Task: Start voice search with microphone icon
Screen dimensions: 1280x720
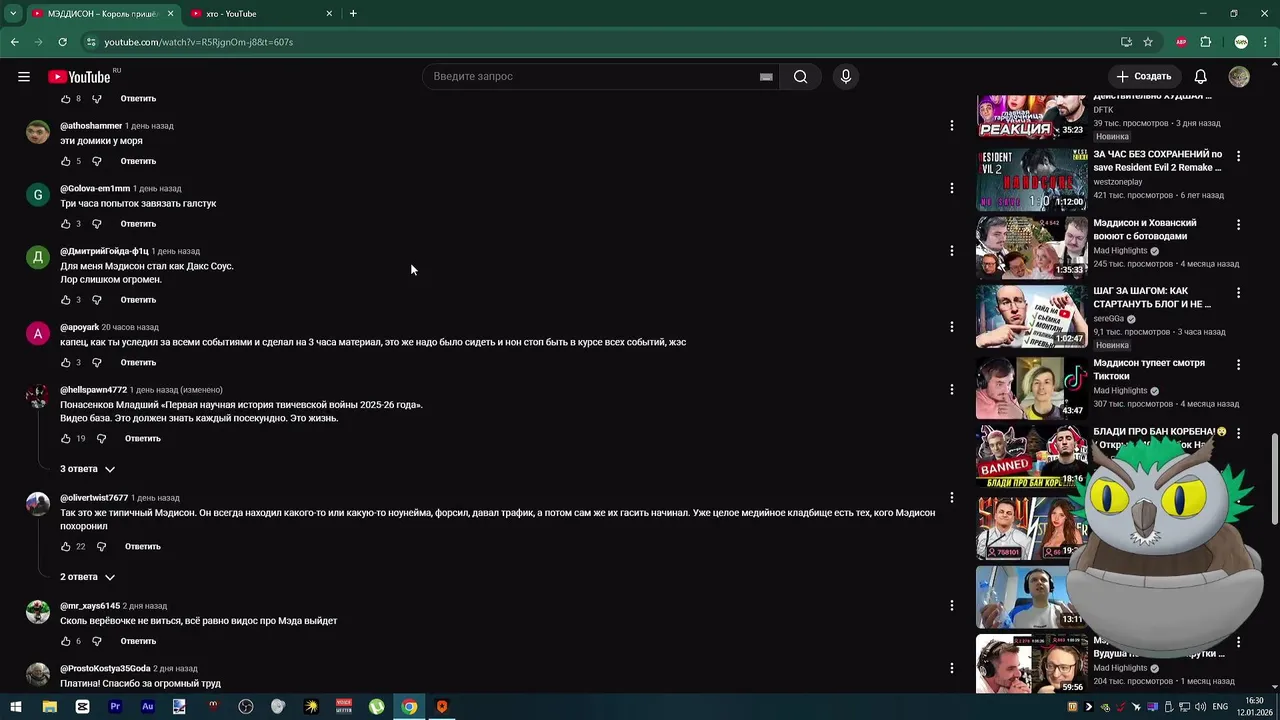Action: 846,77
